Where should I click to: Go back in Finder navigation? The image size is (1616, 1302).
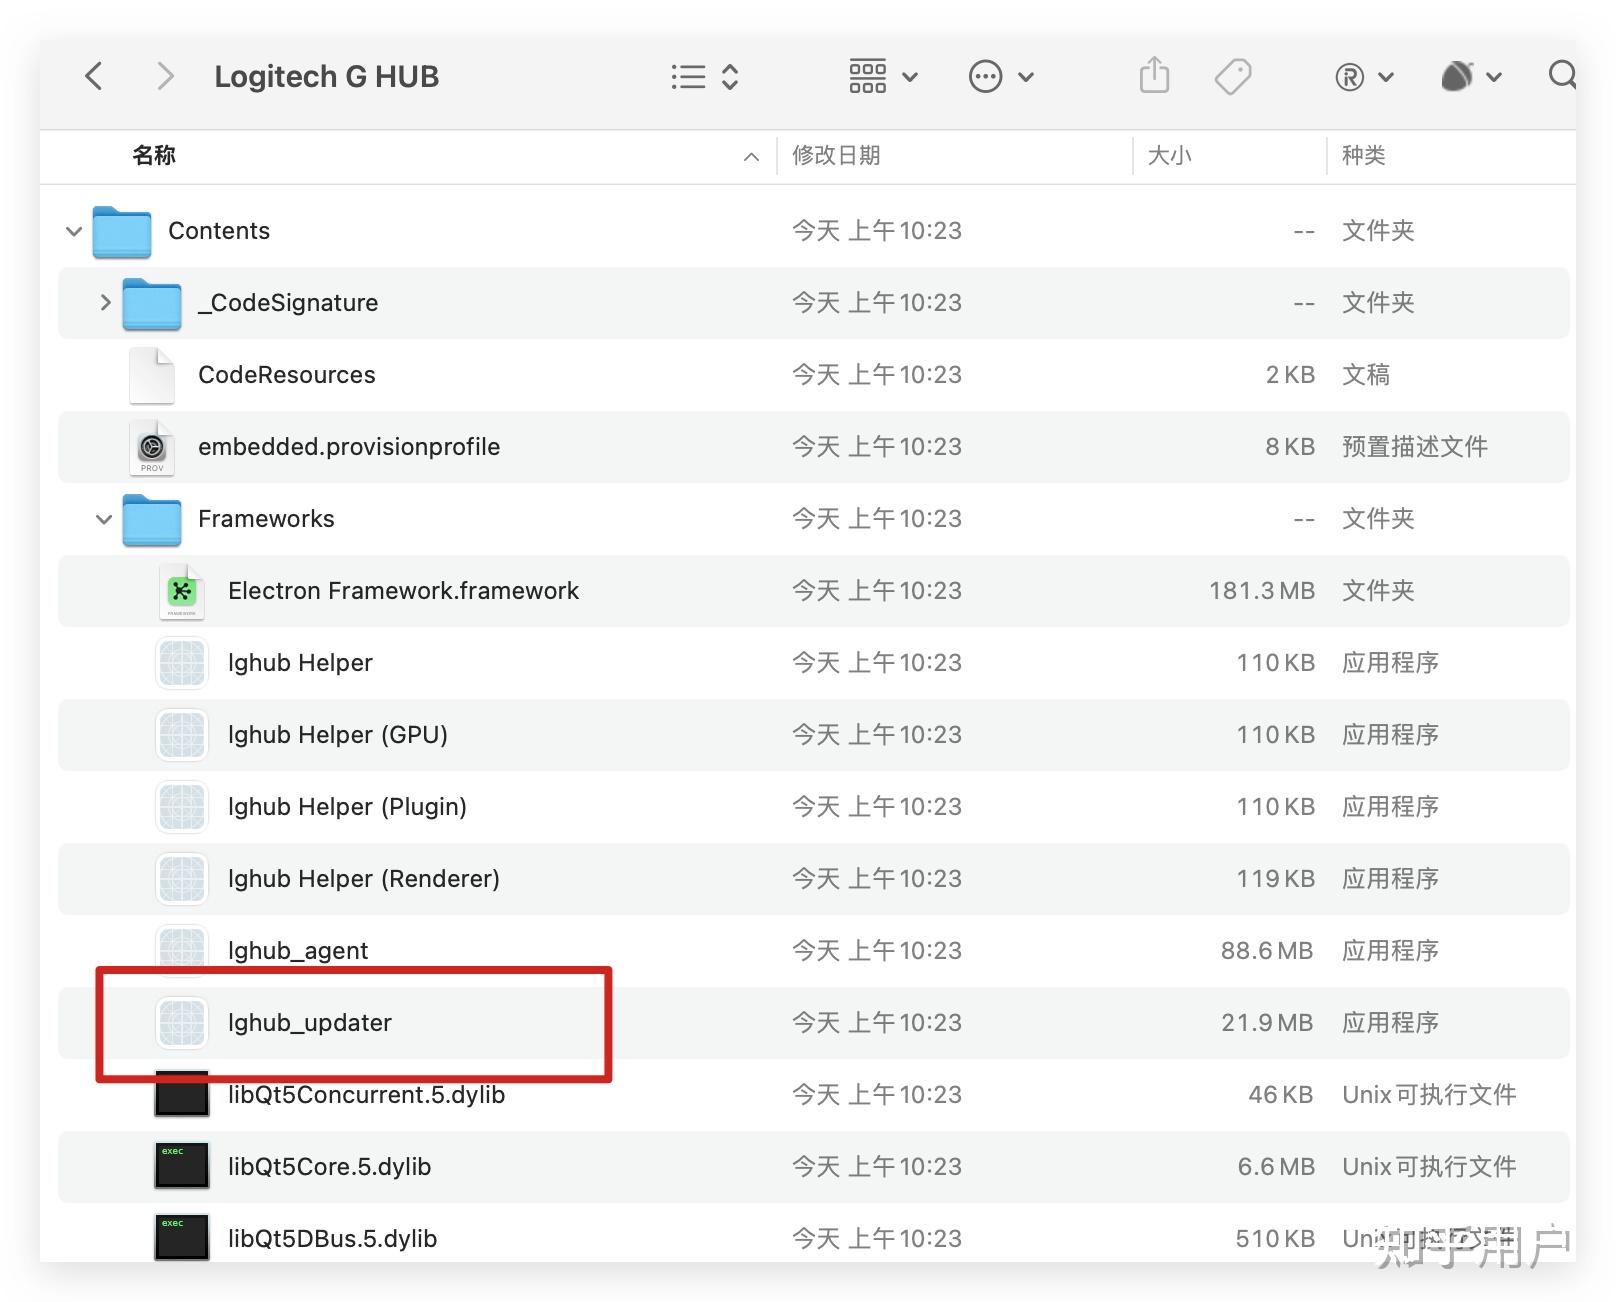pyautogui.click(x=94, y=76)
